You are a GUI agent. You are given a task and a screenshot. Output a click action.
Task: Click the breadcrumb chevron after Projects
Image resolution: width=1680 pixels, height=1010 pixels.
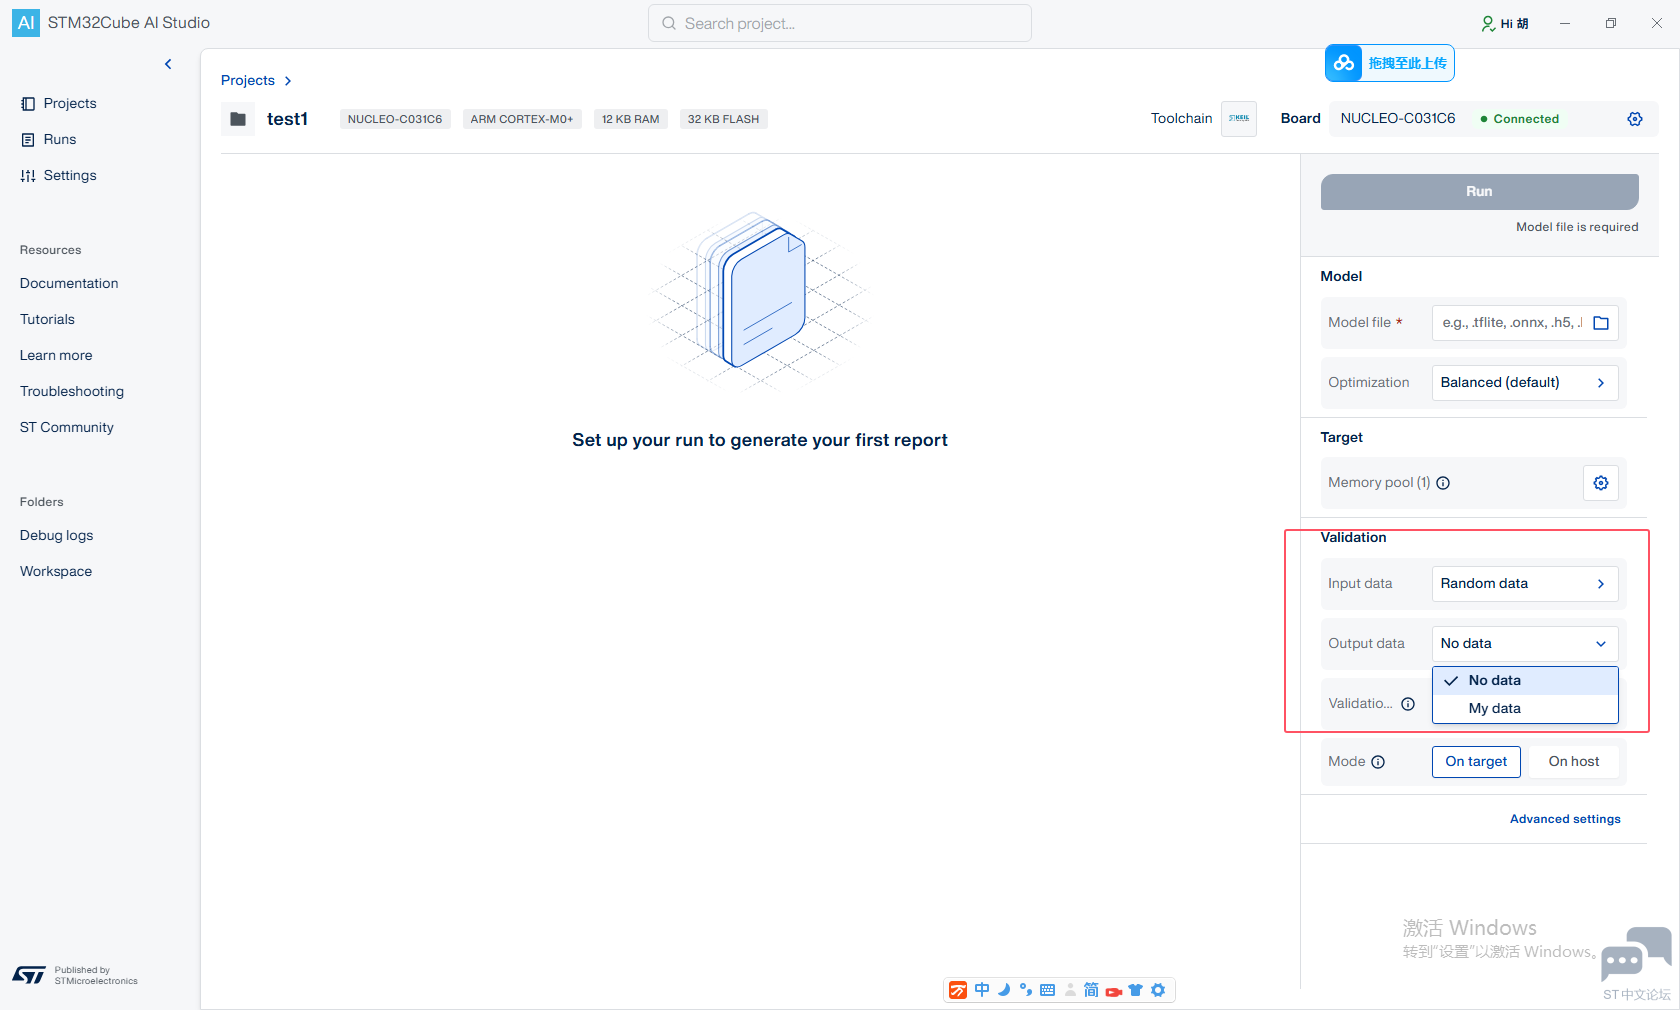[288, 81]
